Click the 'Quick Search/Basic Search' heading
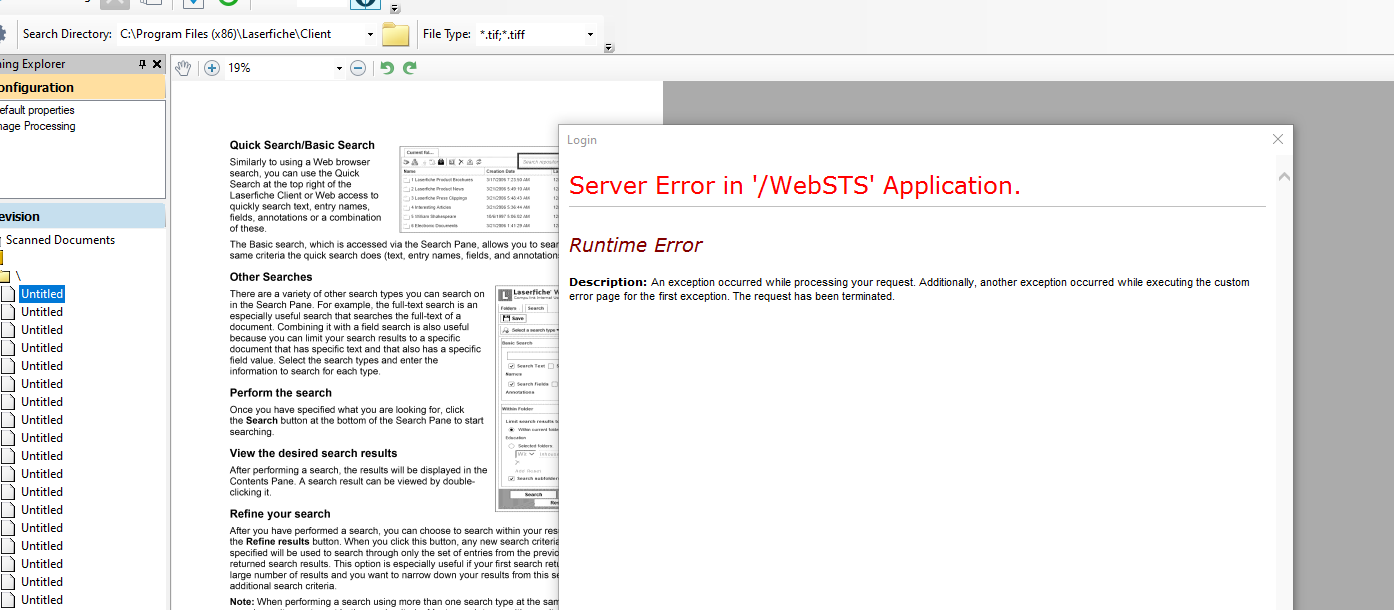1394x610 pixels. tap(302, 145)
